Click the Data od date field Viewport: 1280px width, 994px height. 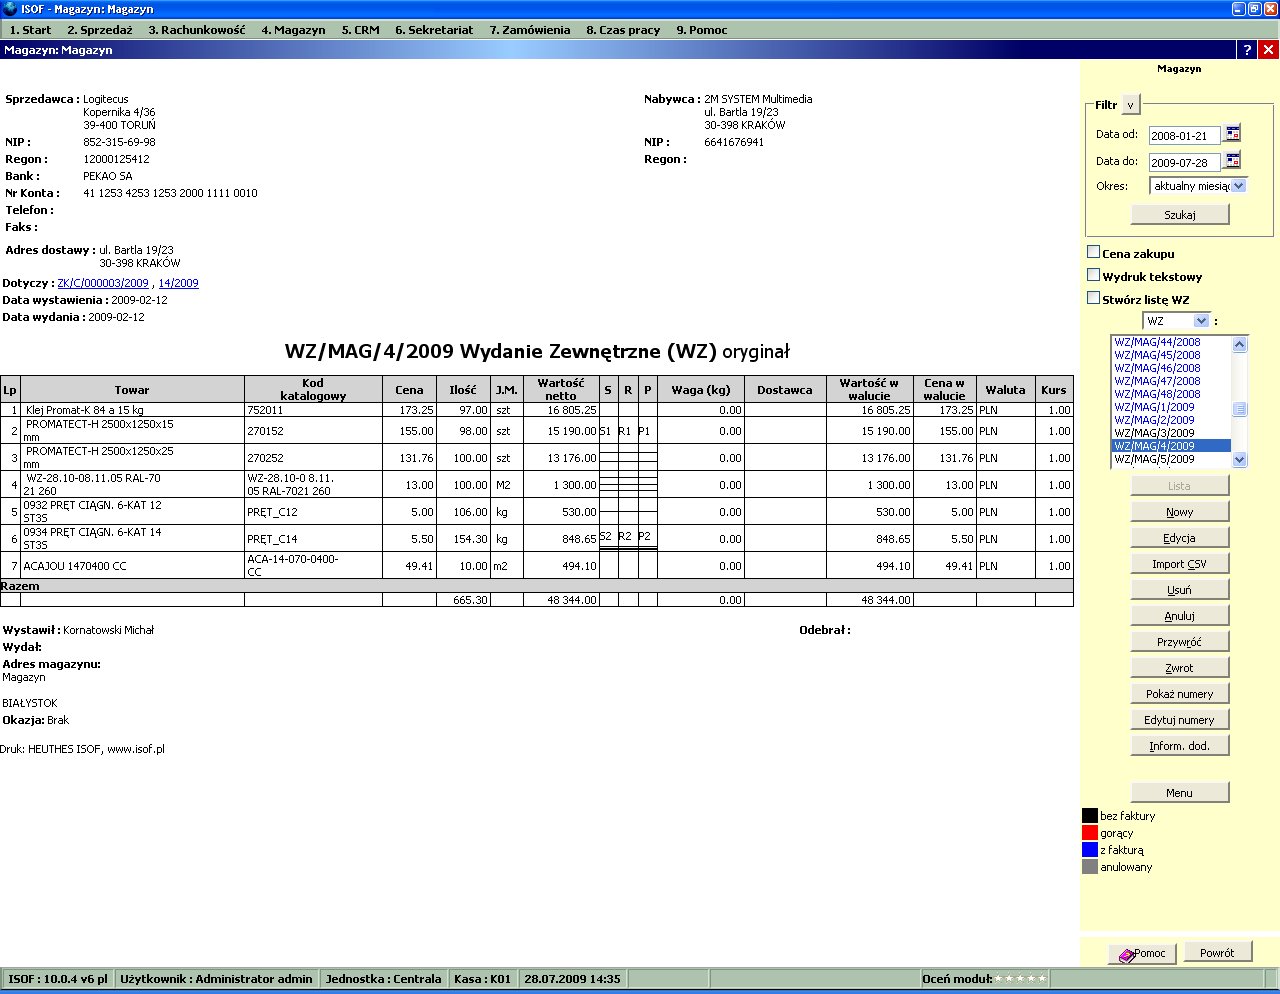(1184, 135)
